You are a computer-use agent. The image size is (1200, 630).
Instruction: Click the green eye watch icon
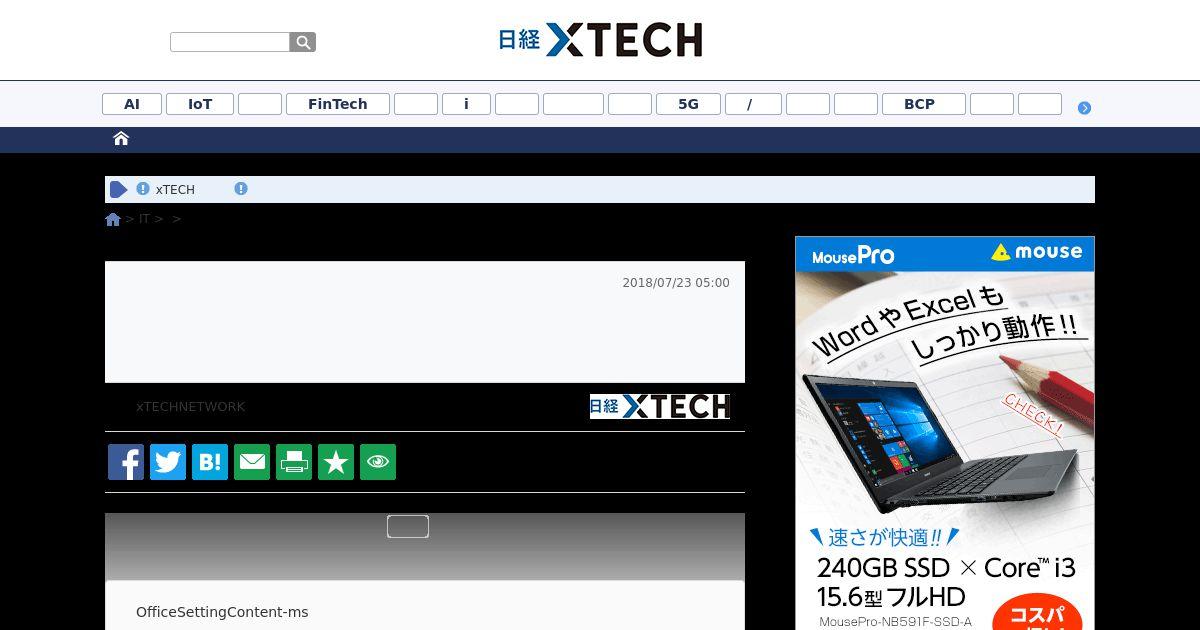click(x=378, y=462)
